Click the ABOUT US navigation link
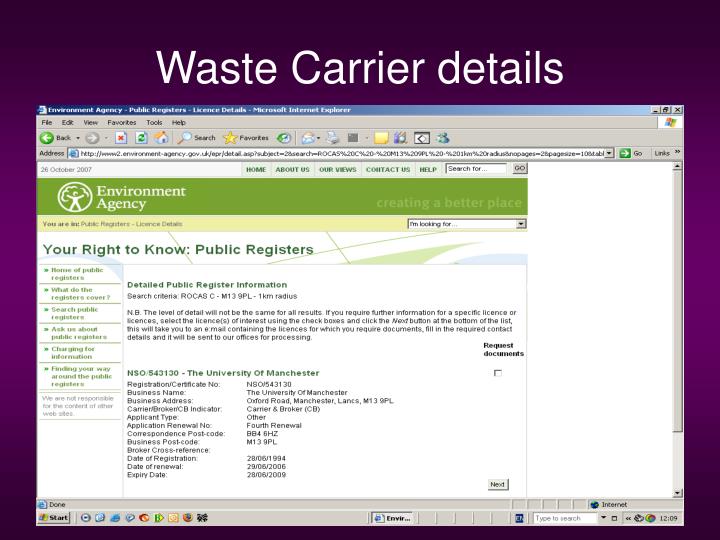Viewport: 720px width, 540px height. 292,169
